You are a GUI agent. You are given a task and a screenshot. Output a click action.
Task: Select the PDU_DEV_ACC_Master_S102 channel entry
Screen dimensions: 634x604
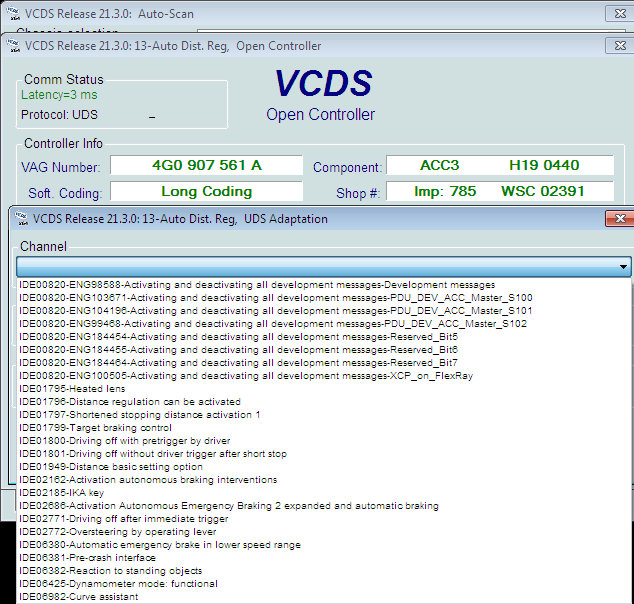coord(323,324)
